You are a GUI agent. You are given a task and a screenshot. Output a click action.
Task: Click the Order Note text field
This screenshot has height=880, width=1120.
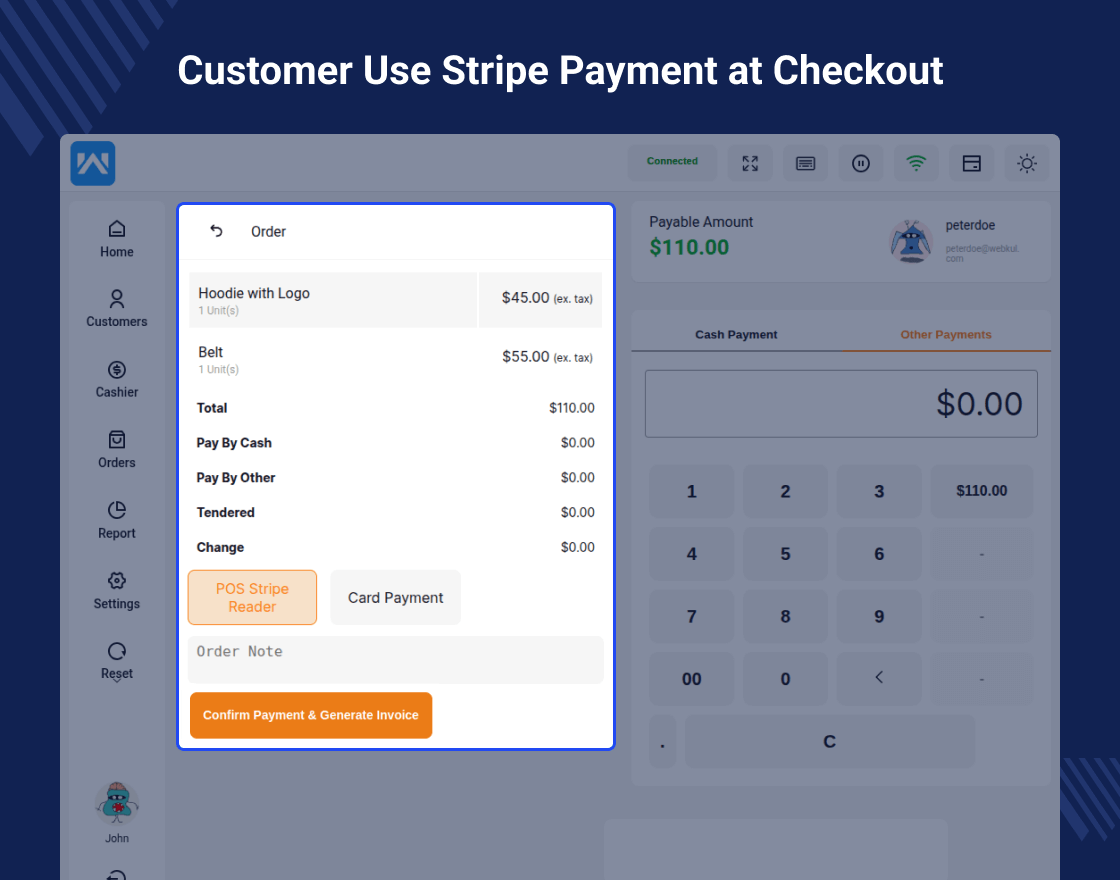coord(396,660)
